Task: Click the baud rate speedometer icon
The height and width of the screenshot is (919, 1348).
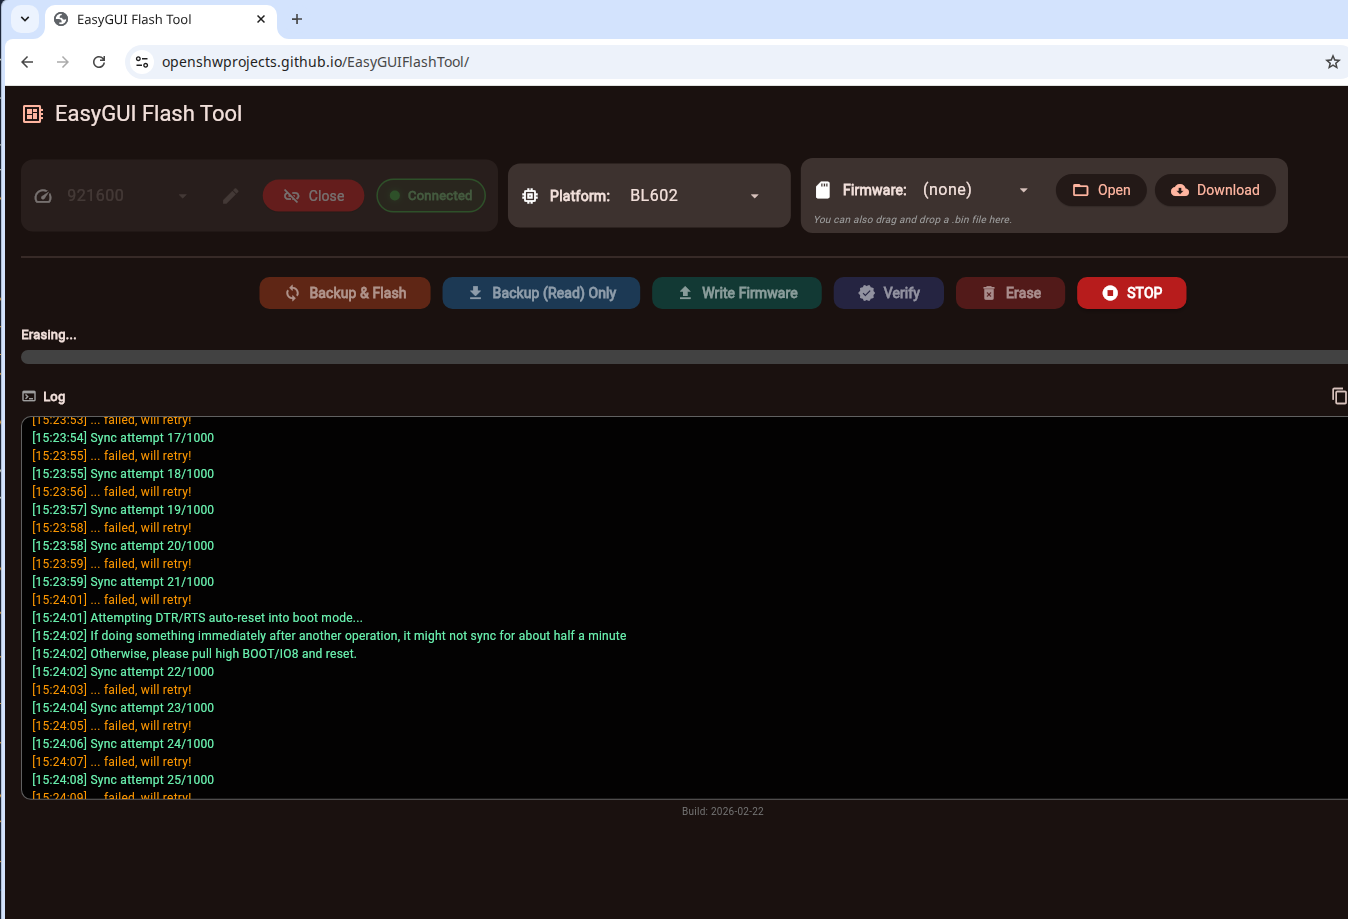Action: click(x=43, y=196)
